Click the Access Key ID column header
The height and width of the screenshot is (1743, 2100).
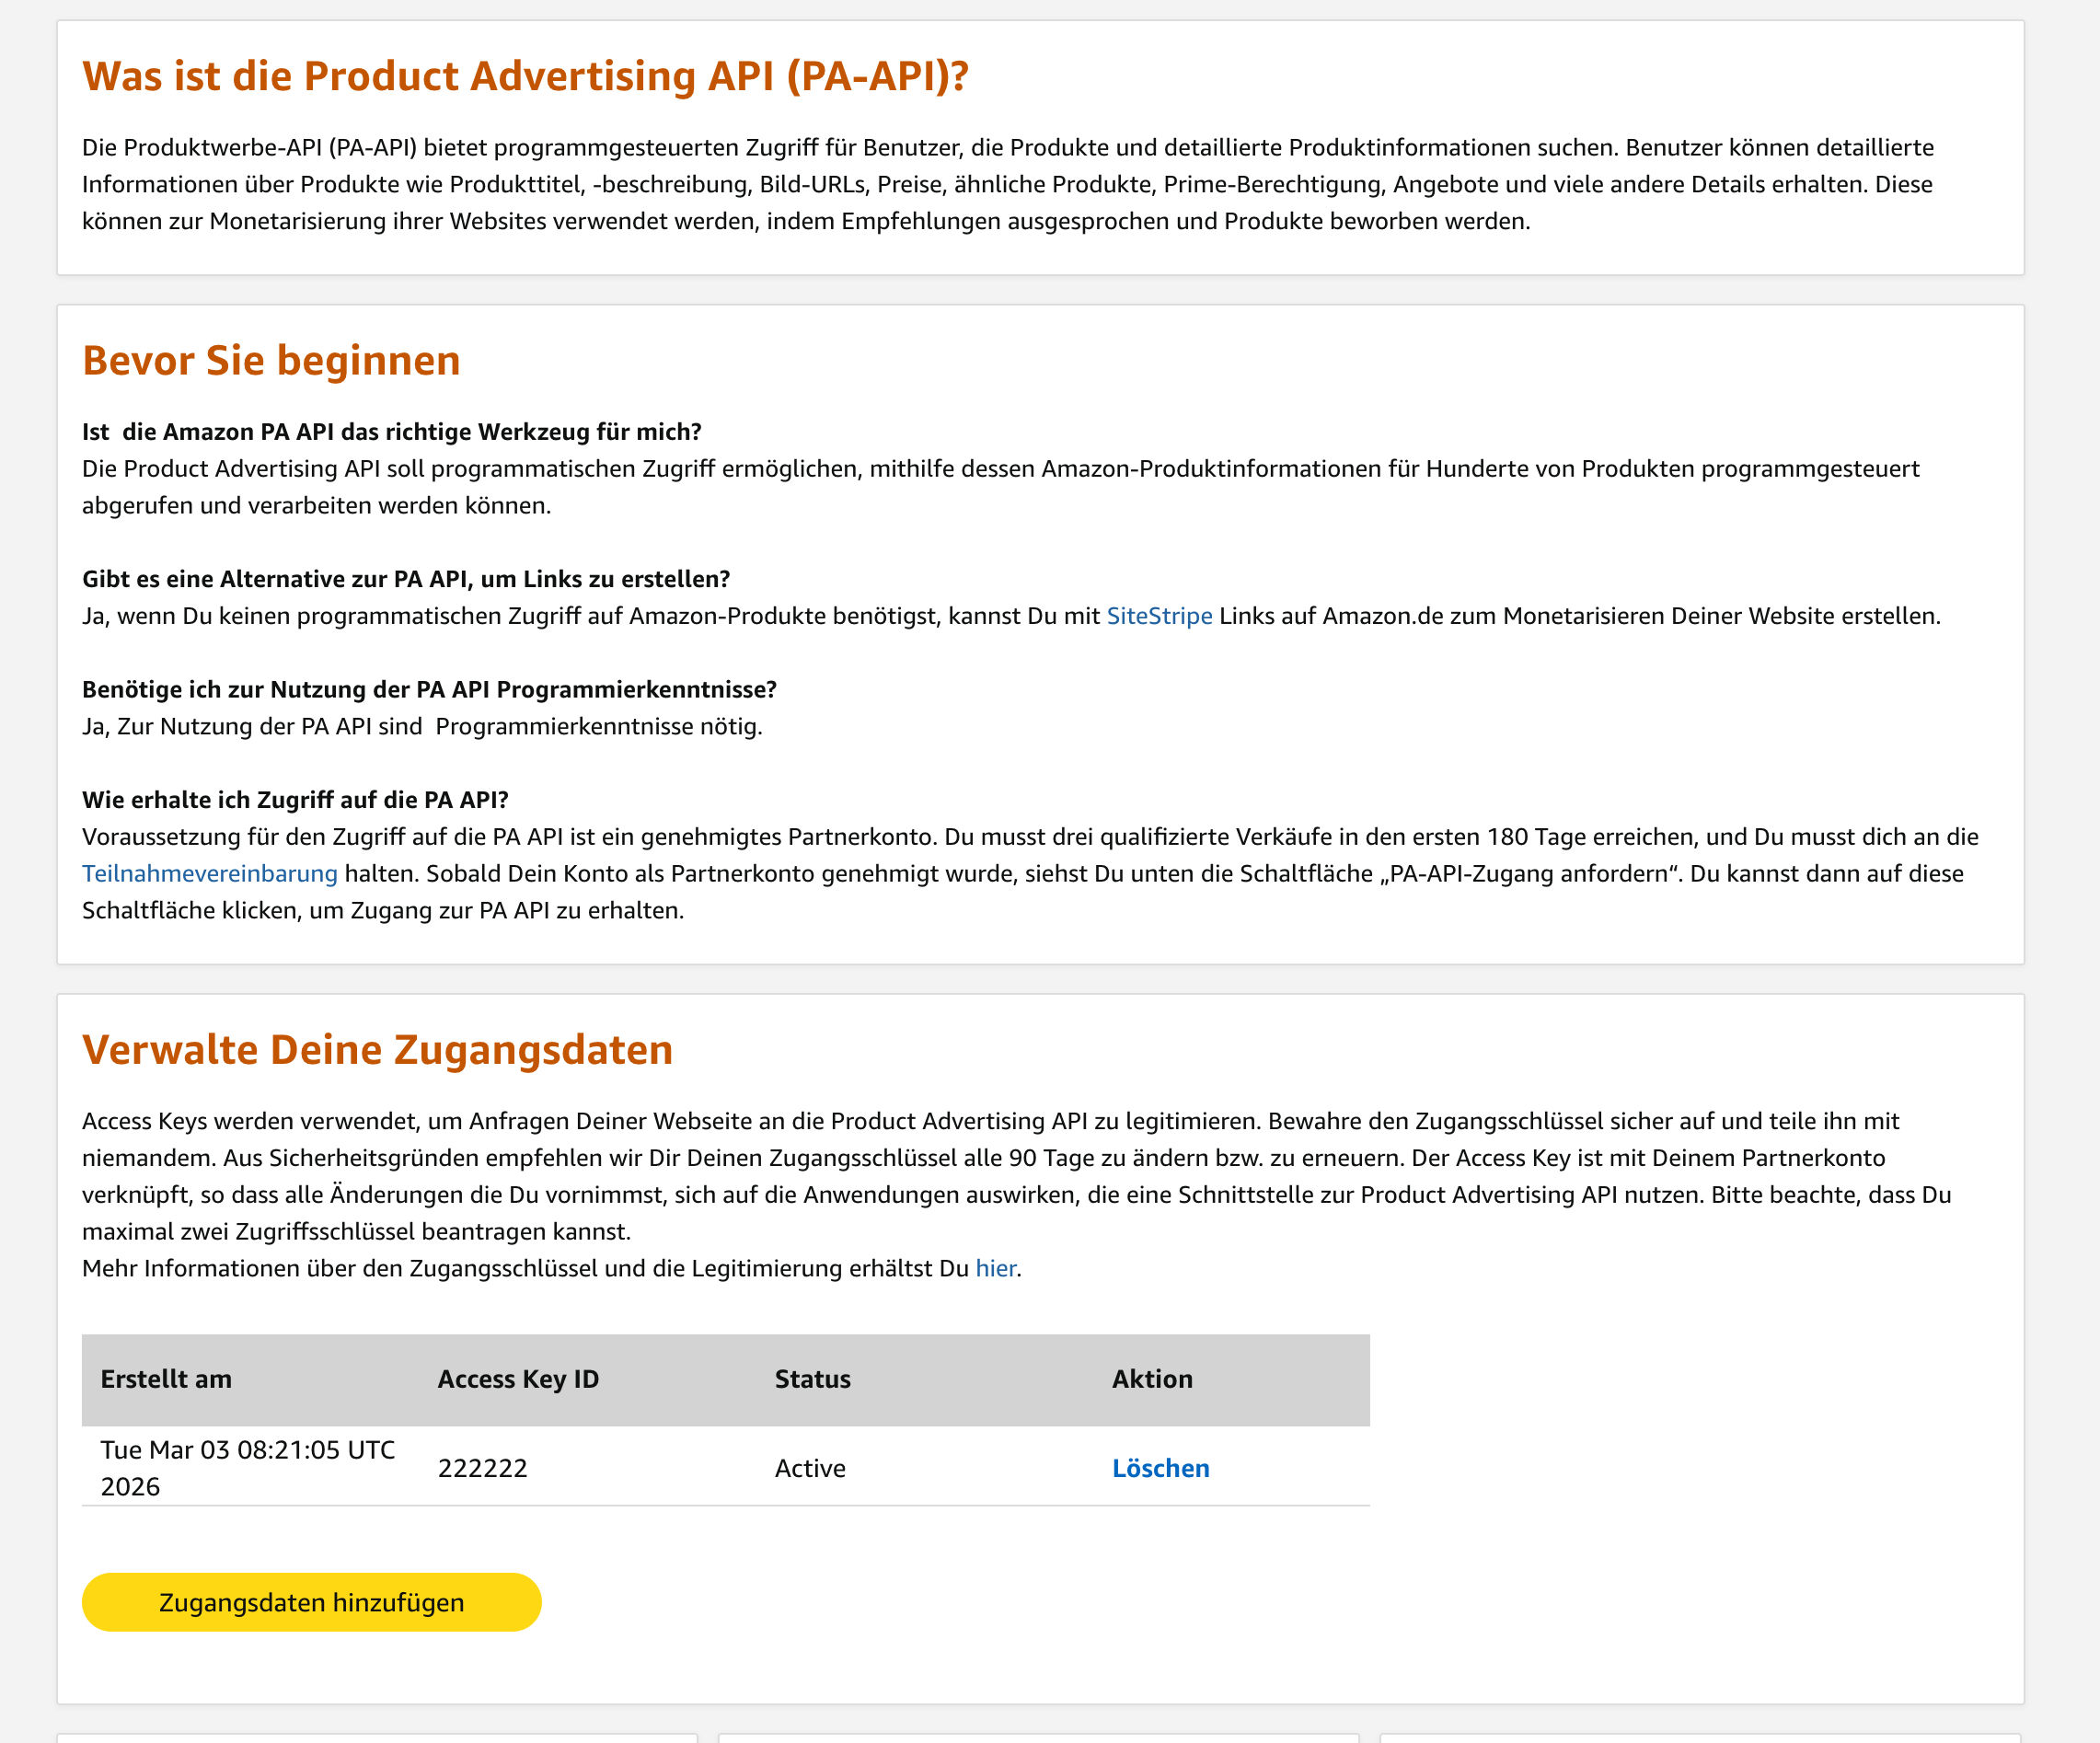point(517,1379)
